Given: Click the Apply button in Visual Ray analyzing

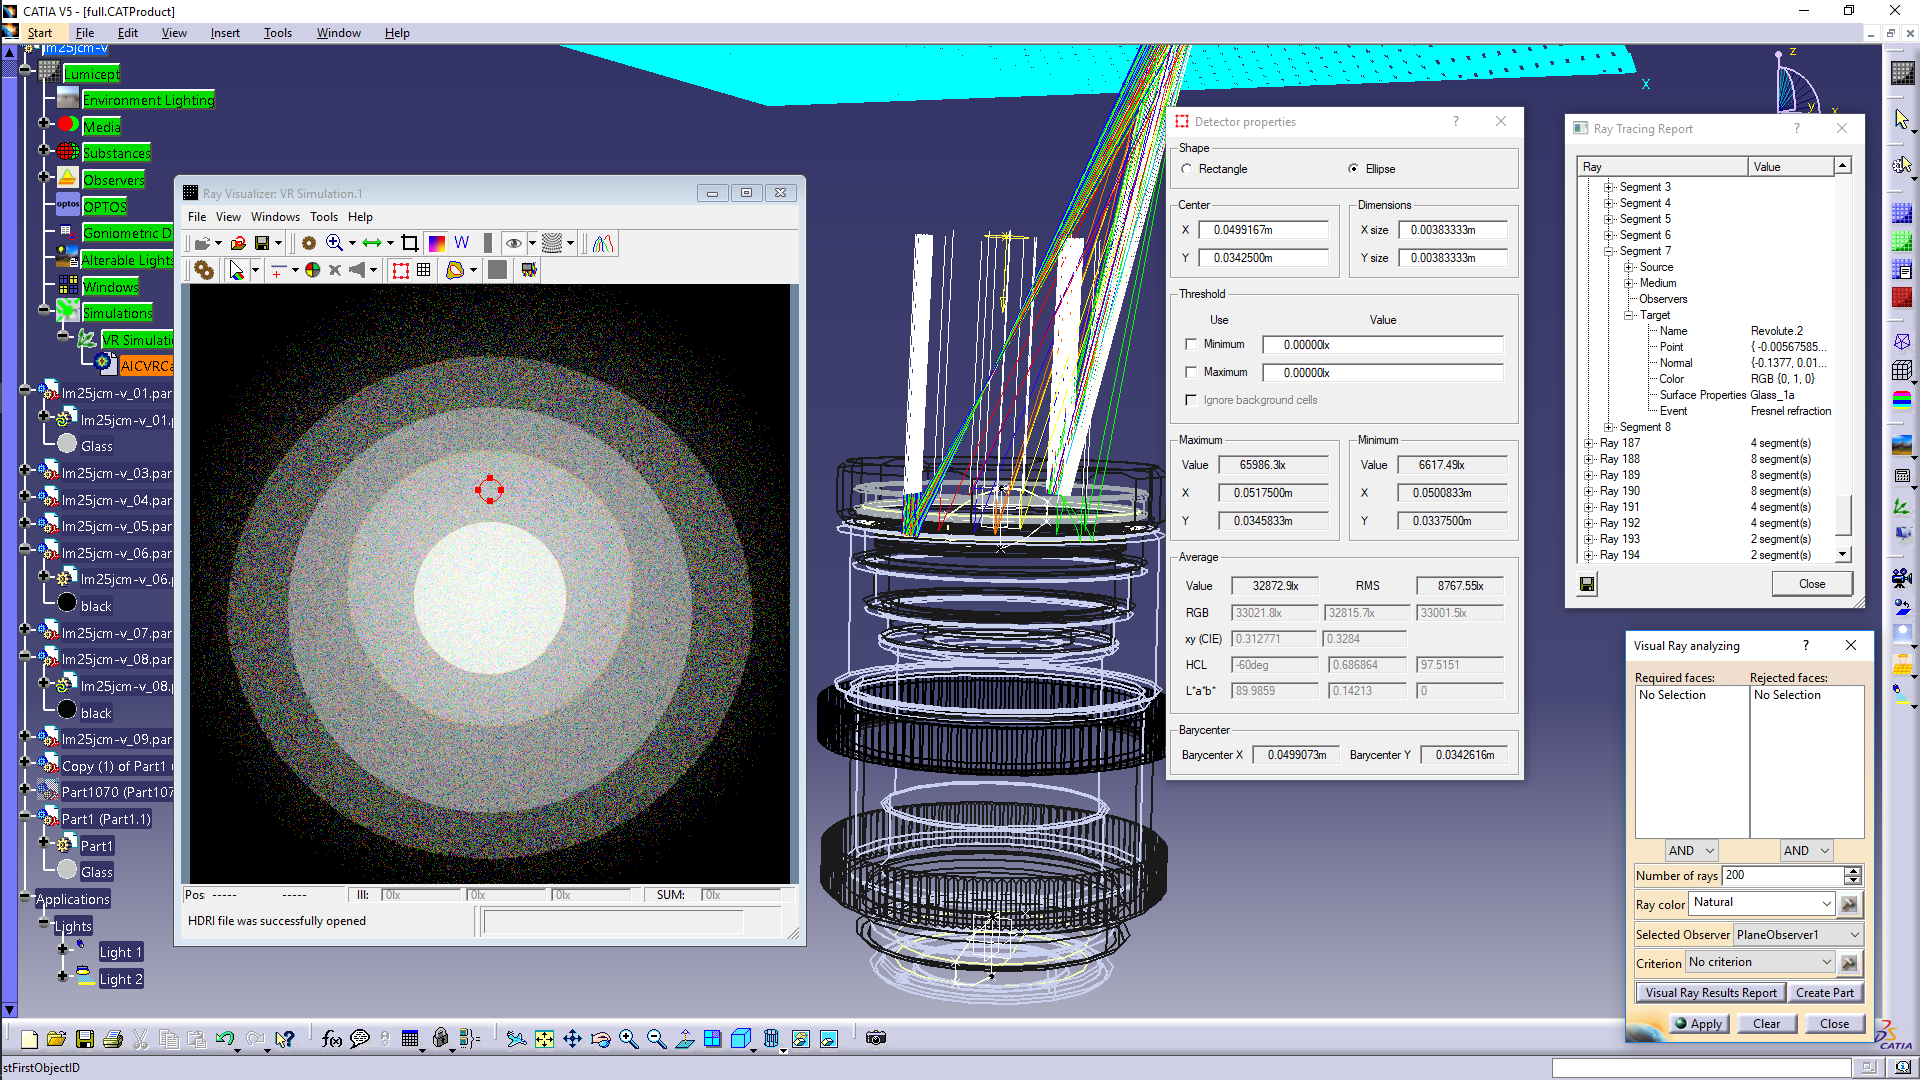Looking at the screenshot, I should (1698, 1024).
